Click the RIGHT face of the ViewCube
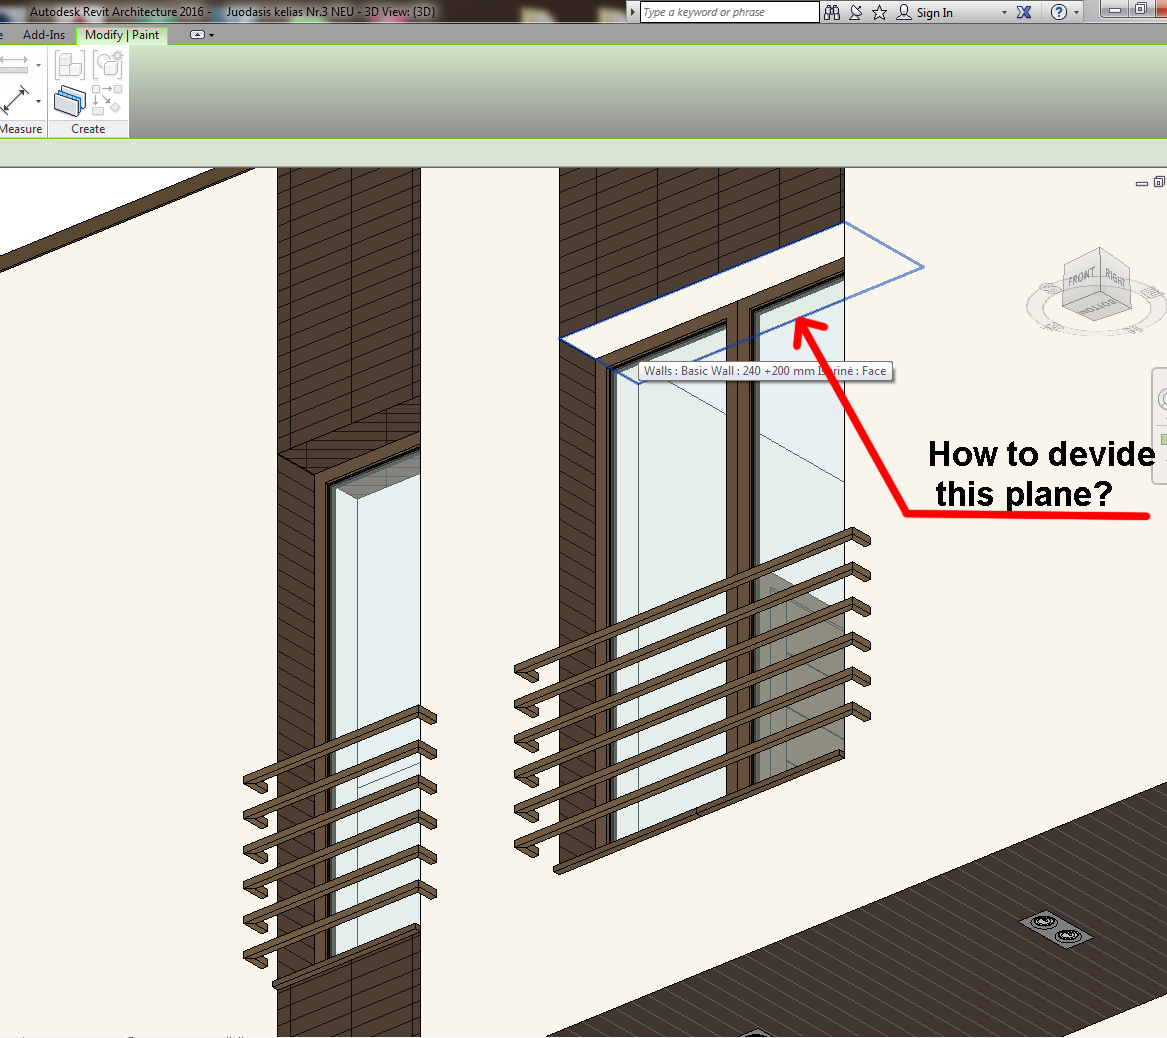The height and width of the screenshot is (1038, 1167). 1115,277
